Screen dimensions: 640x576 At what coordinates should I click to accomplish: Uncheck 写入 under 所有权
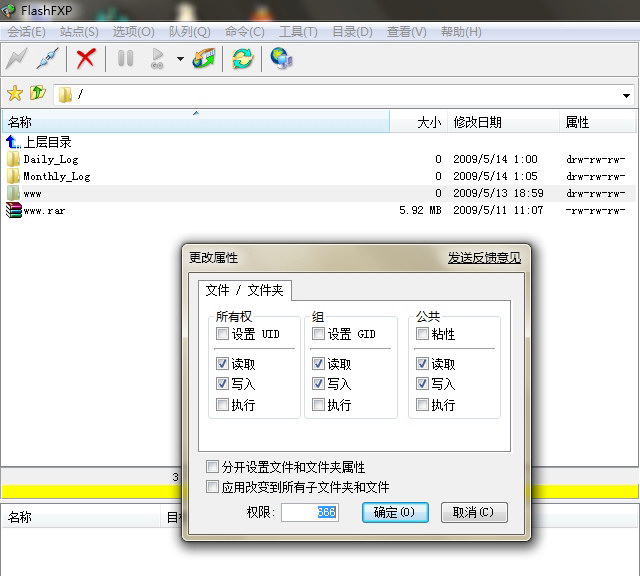point(222,383)
